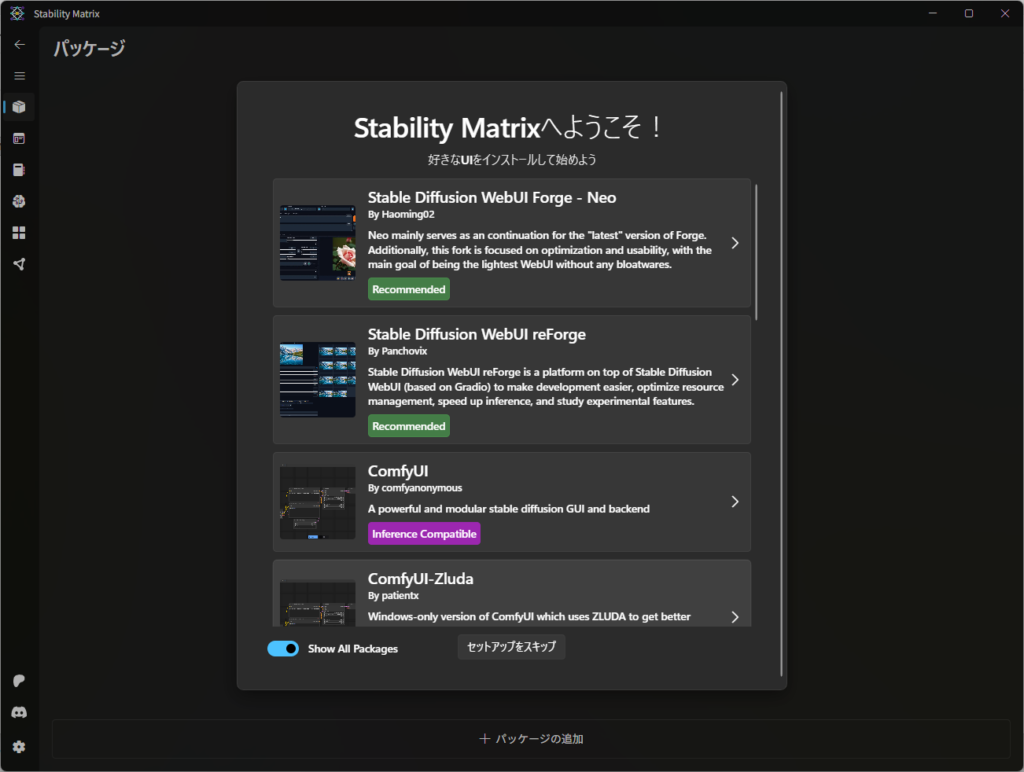
Task: Open the Discord icon in sidebar
Action: point(19,713)
